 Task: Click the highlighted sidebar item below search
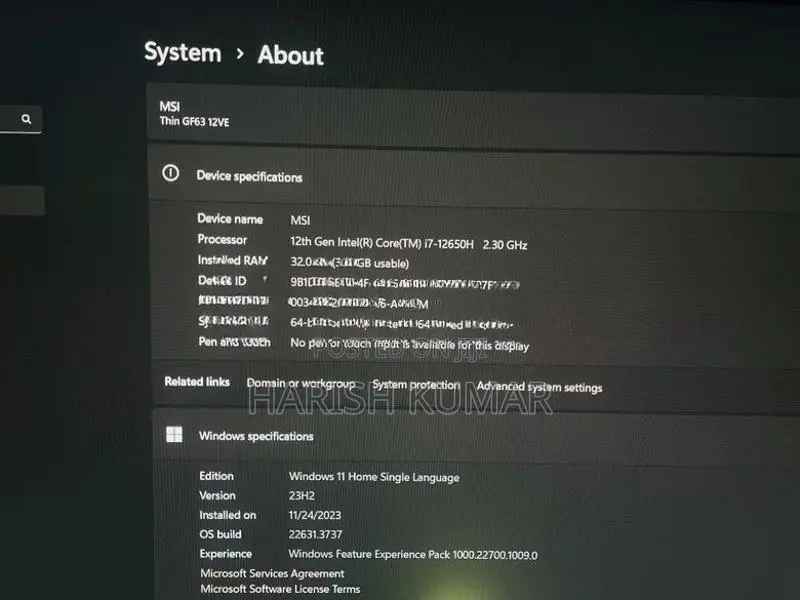(x=22, y=201)
